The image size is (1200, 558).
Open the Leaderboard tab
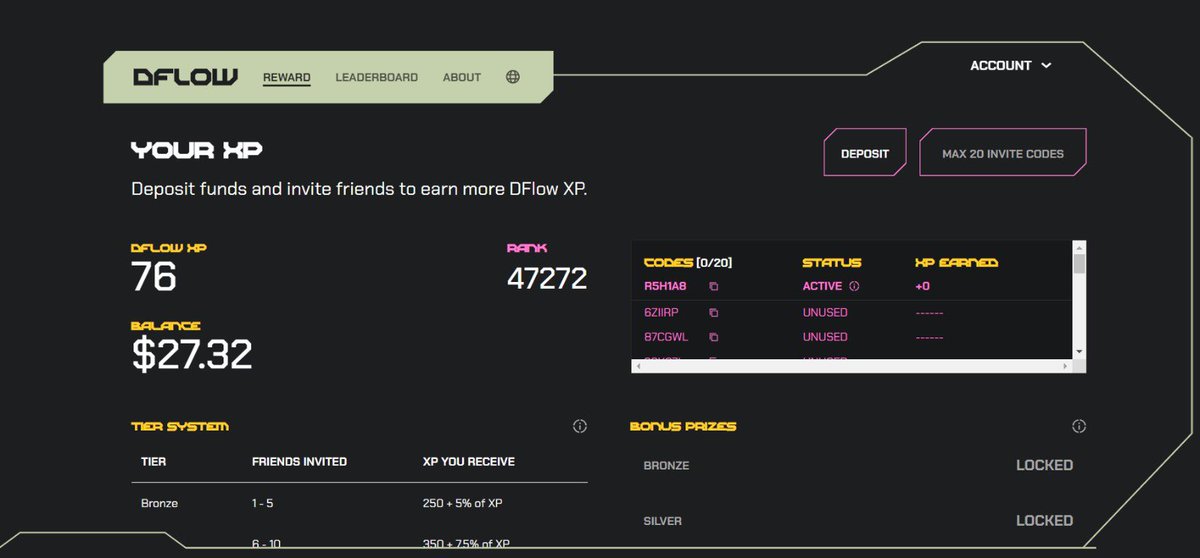click(x=377, y=77)
